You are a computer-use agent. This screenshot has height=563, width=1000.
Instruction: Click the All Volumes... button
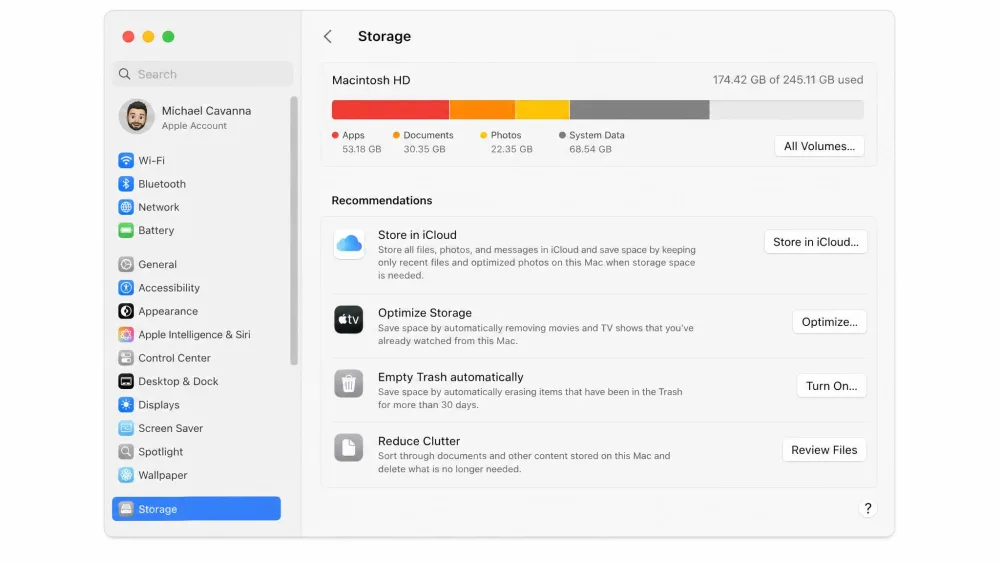click(820, 146)
